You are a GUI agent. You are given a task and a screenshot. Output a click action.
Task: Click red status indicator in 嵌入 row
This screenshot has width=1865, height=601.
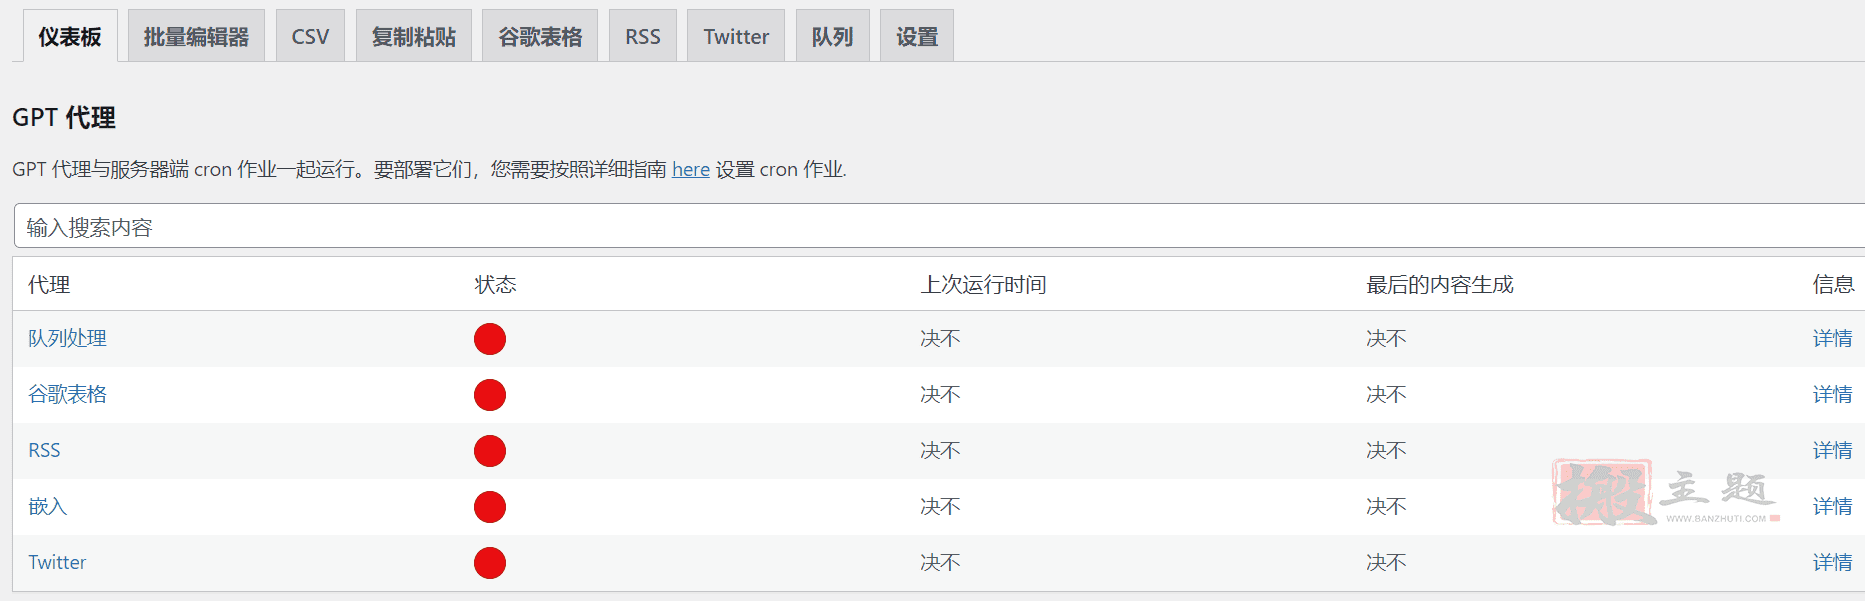coord(490,507)
